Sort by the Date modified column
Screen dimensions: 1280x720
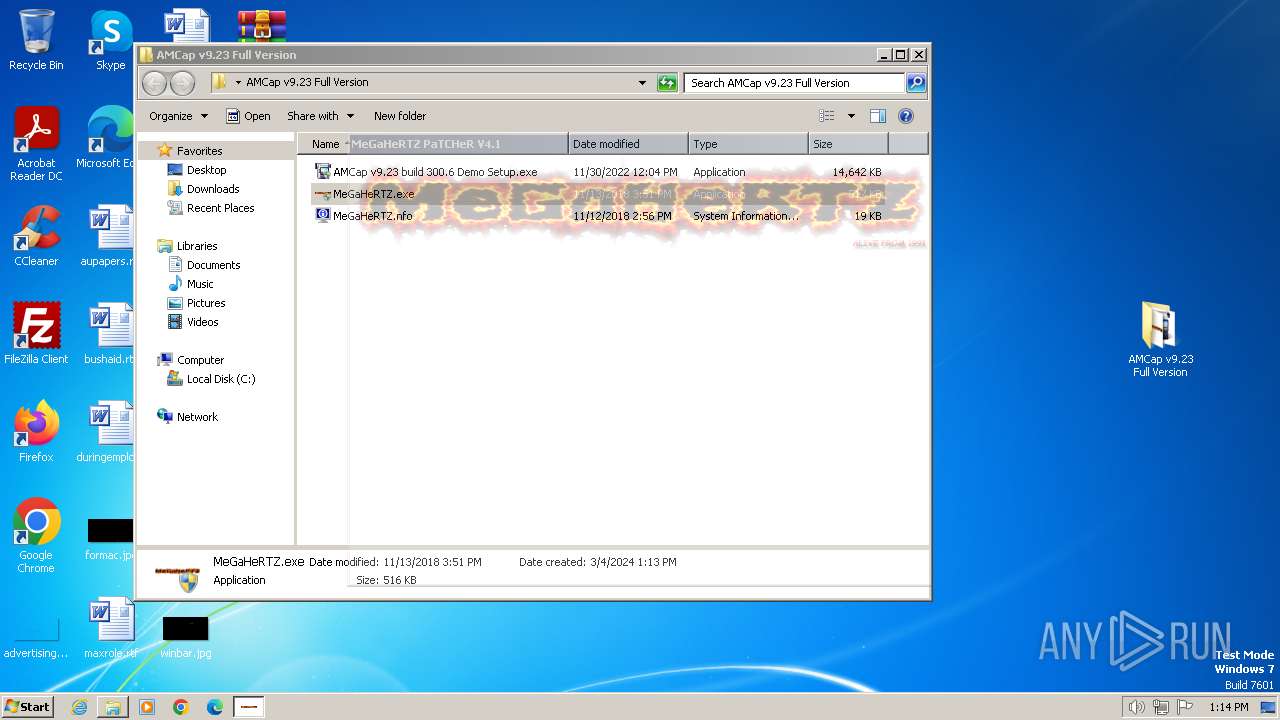coord(628,144)
